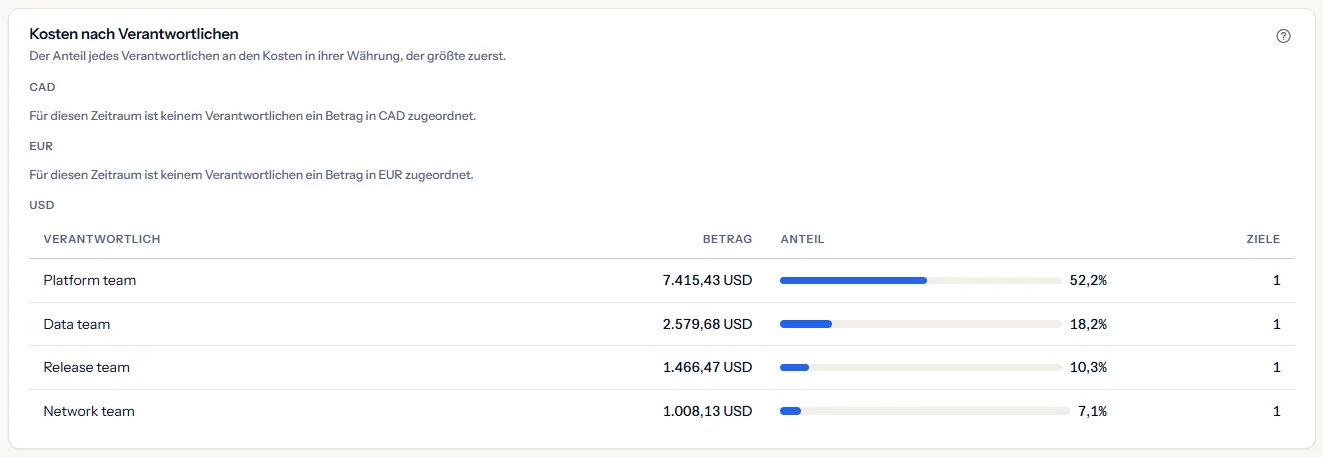Click the EUR currency section label

tap(41, 146)
